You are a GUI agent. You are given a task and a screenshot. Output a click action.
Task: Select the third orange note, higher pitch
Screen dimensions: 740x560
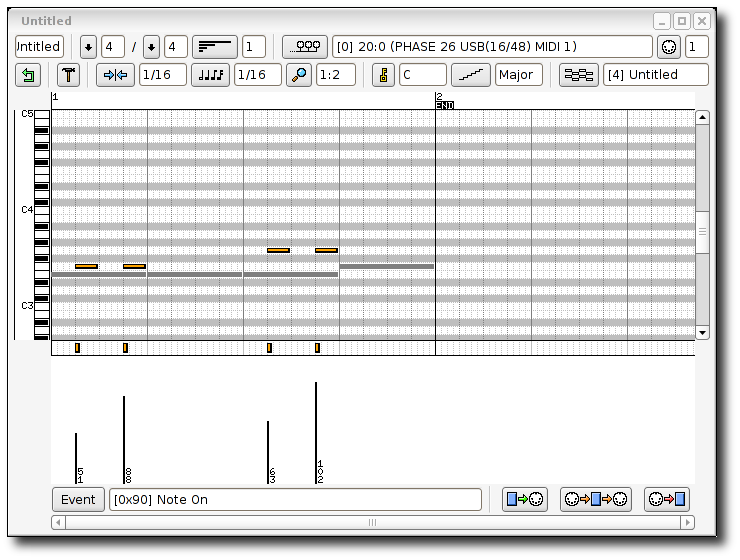point(278,251)
